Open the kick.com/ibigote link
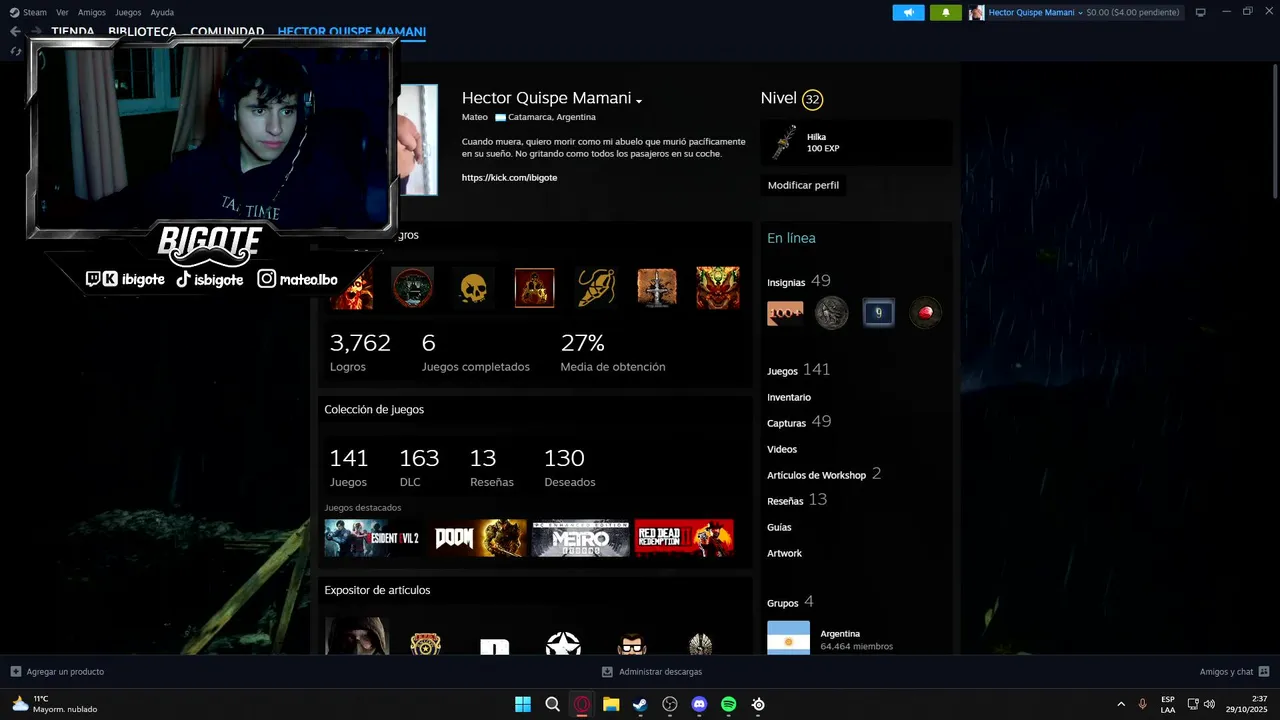This screenshot has width=1280, height=720. [509, 177]
